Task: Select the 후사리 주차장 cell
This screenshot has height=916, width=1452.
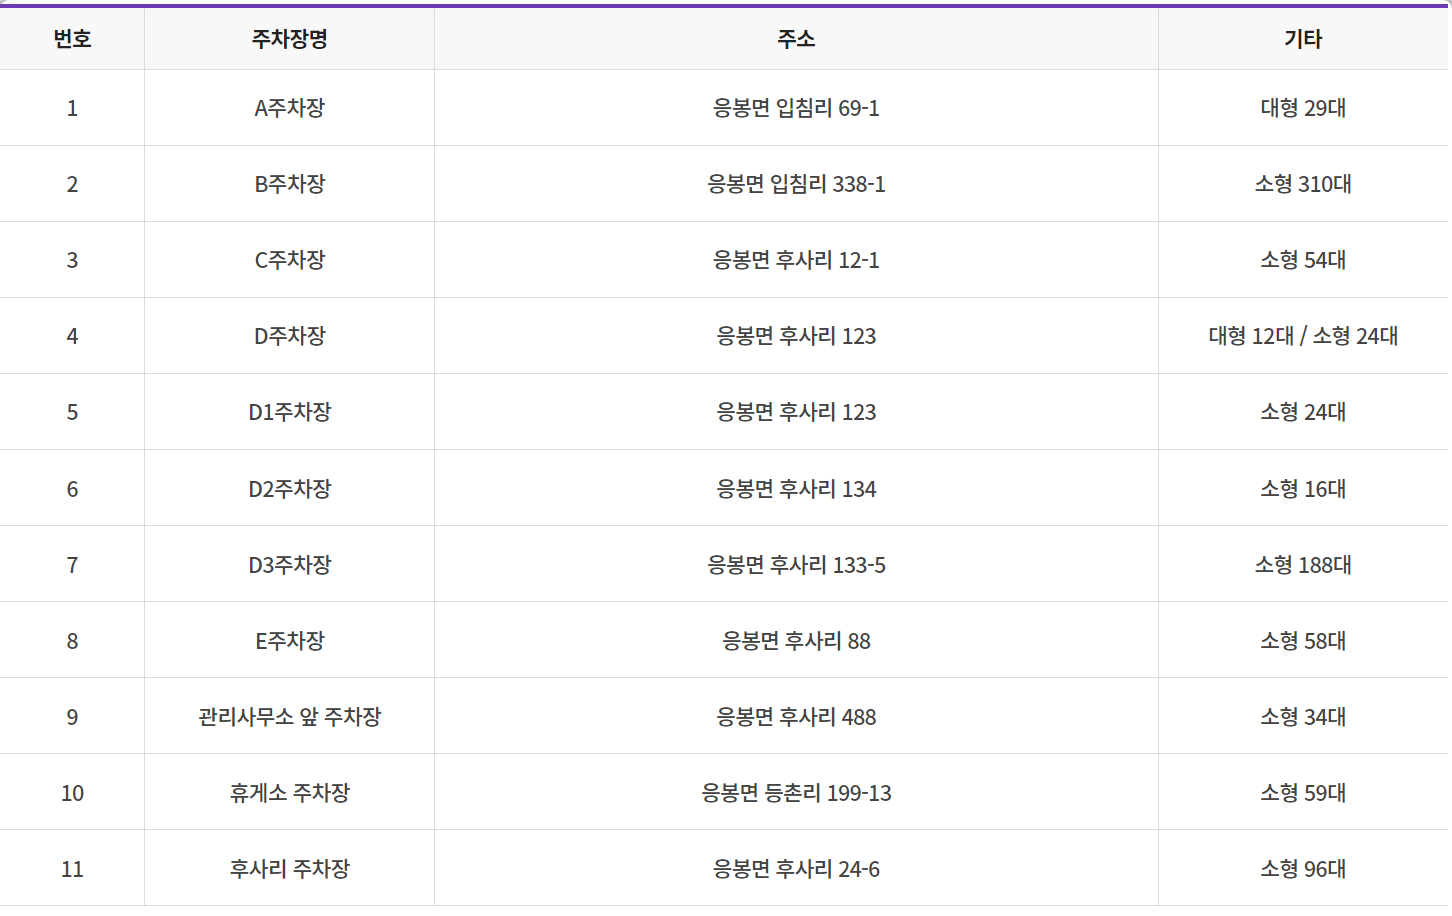Action: 290,869
